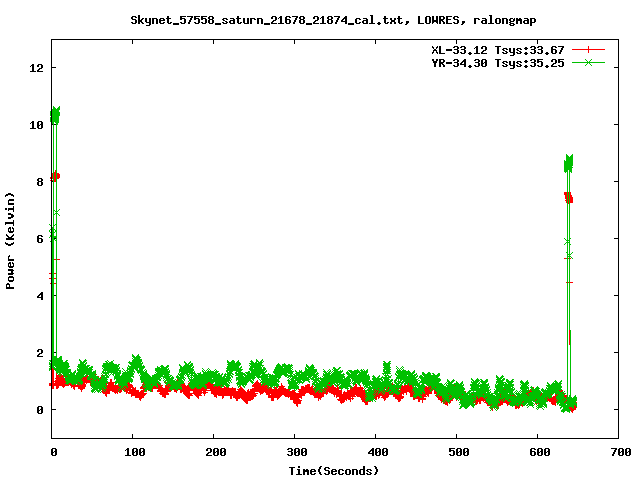Click x-axis tick label 200
The height and width of the screenshot is (480, 640).
click(x=216, y=452)
